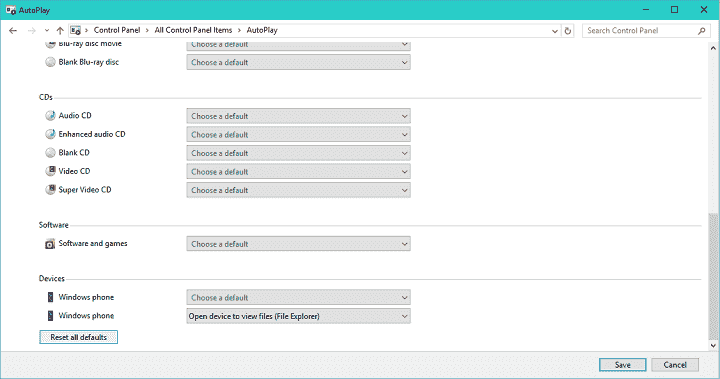Open the 'Open device to view files' dropdown
This screenshot has width=720, height=379.
(298, 316)
